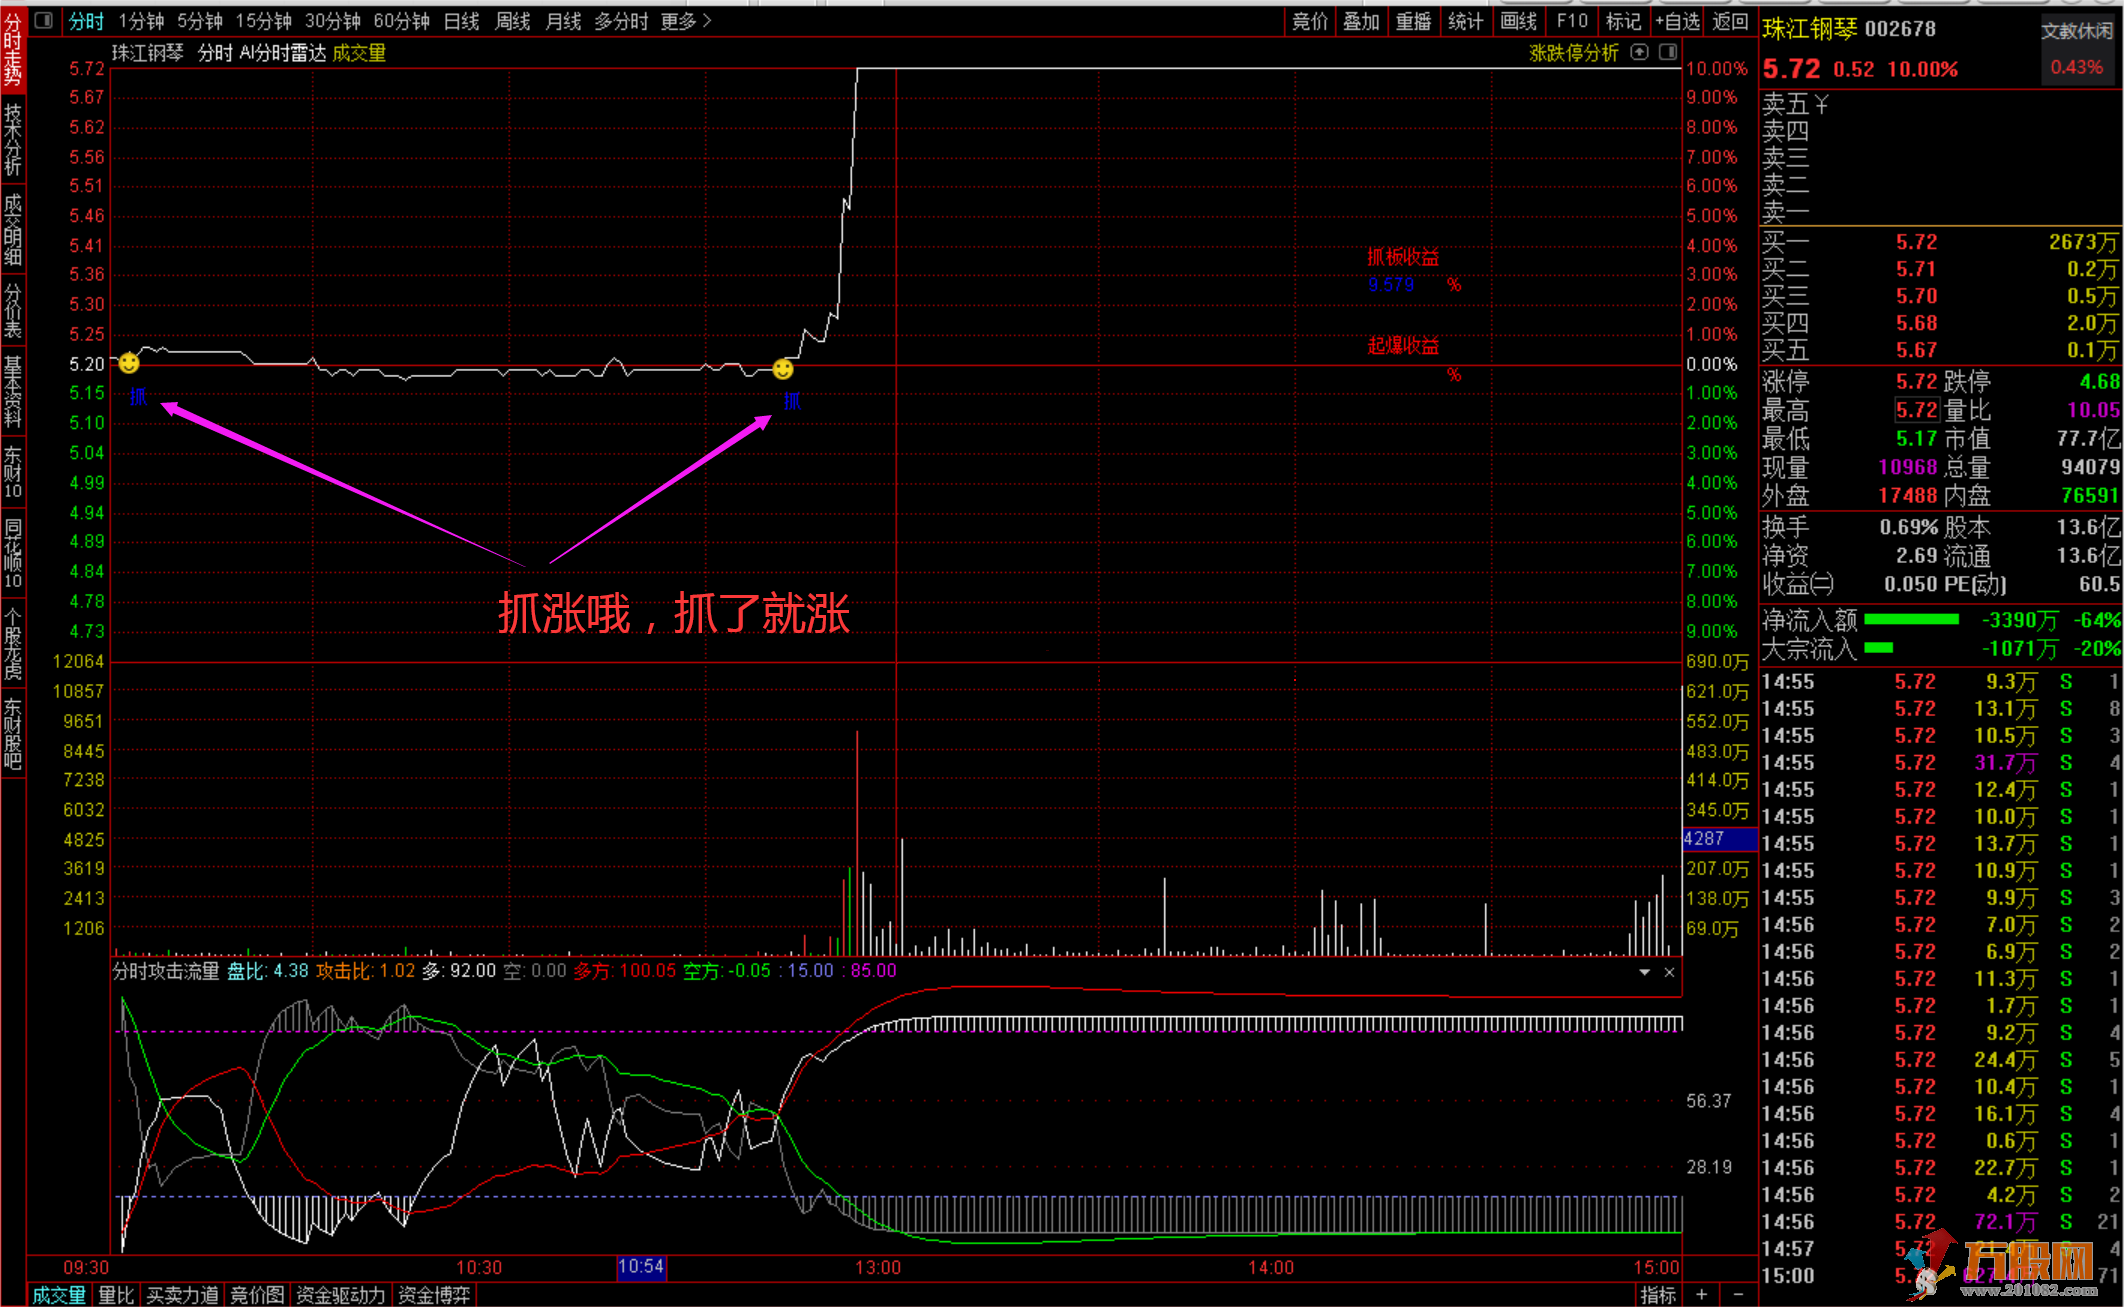Click the 珠江钢琴 stock name header
The width and height of the screenshot is (2124, 1307).
click(x=1810, y=29)
